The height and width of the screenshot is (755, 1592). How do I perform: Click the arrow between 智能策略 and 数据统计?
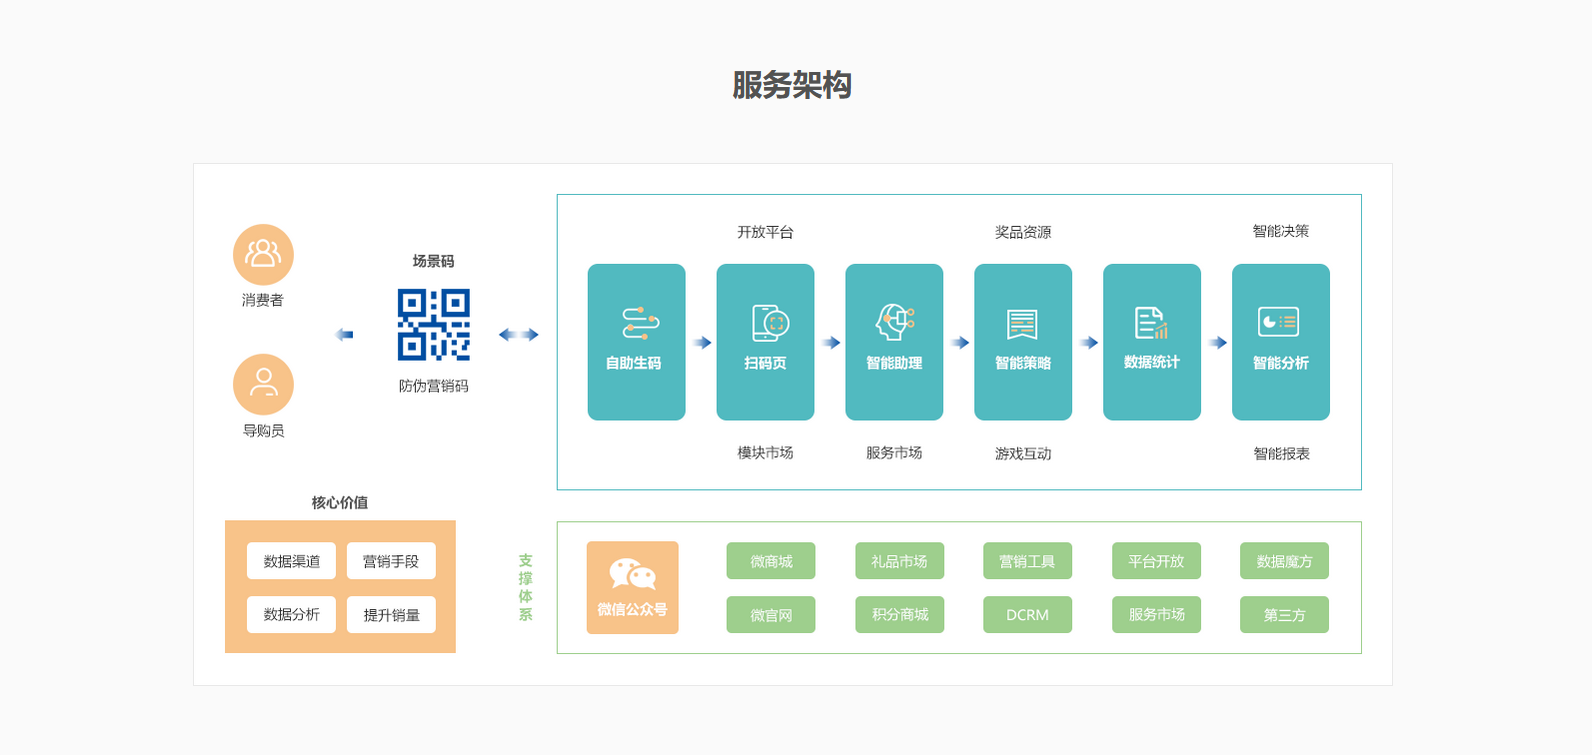[x=1089, y=343]
